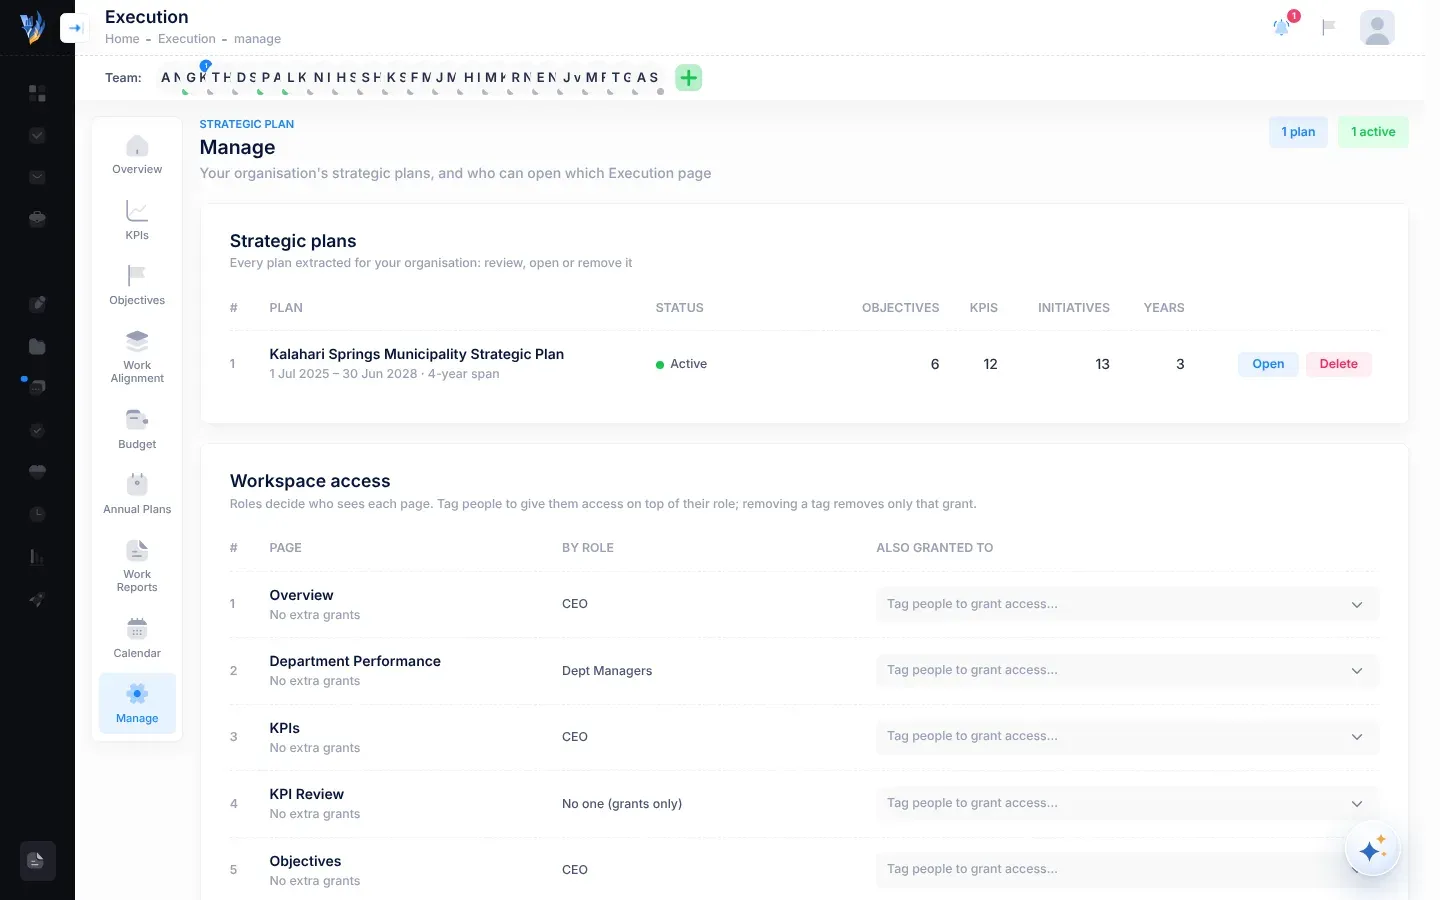Click the app logo in top corner
Viewport: 1440px width, 900px height.
[x=32, y=27]
